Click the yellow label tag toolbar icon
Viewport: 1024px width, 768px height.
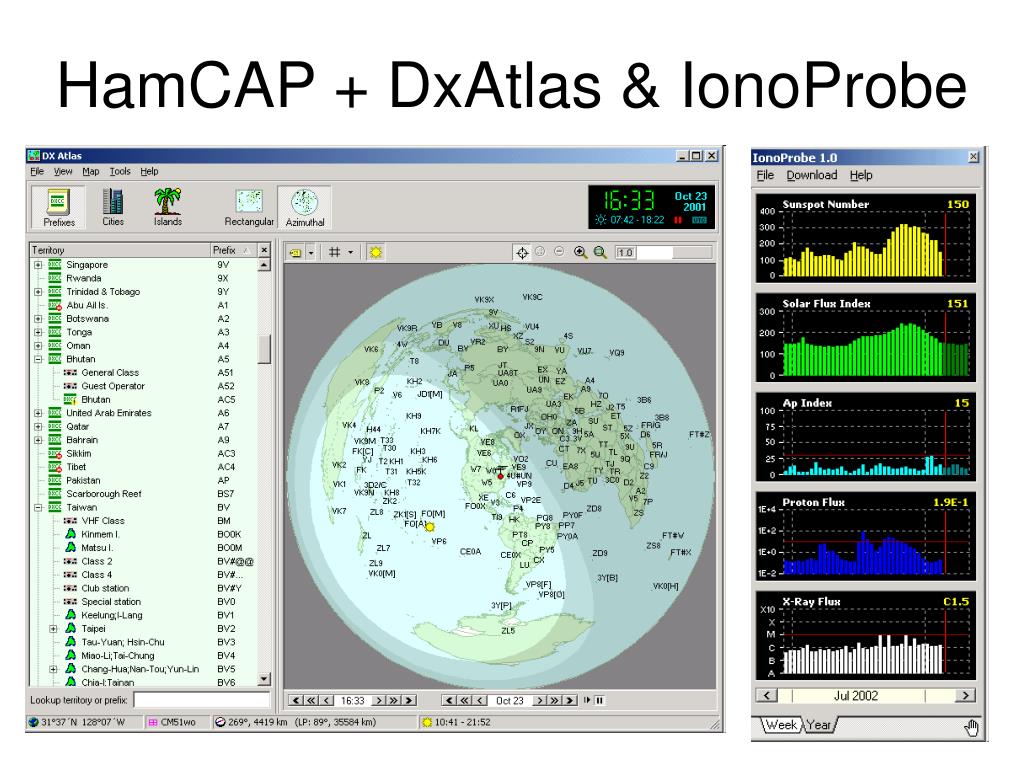pos(296,253)
